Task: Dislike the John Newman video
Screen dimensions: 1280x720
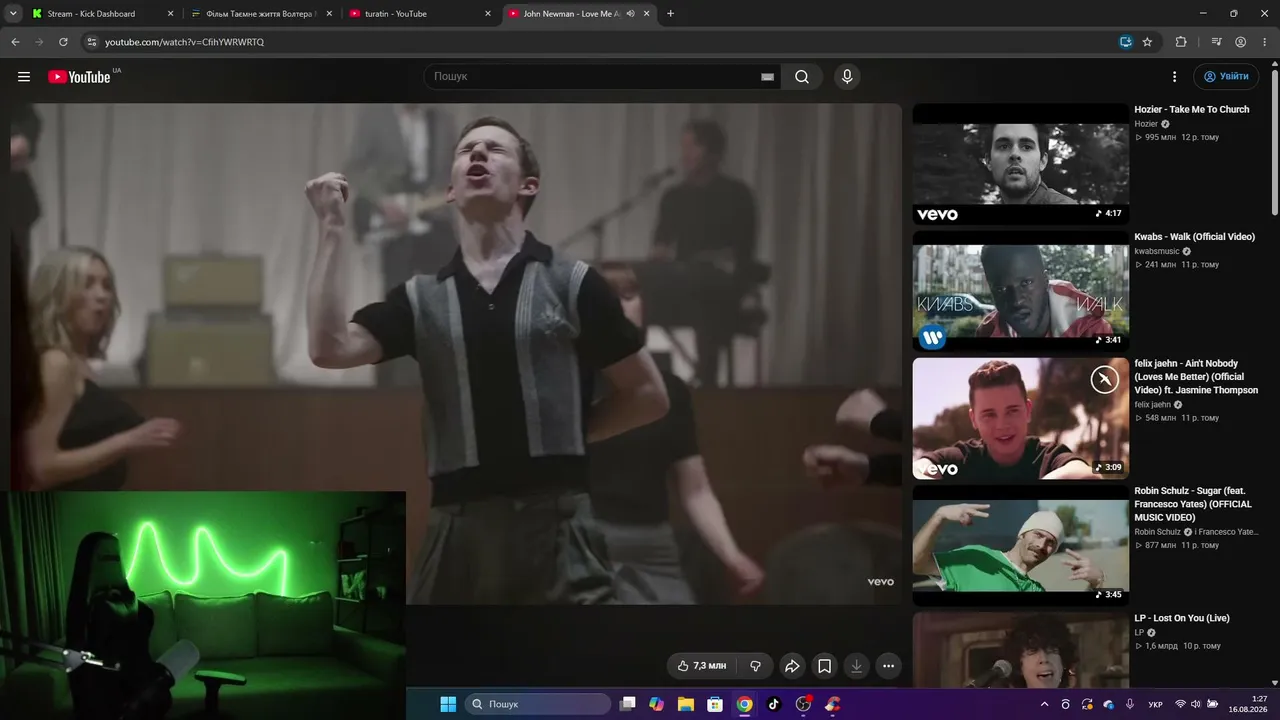Action: [756, 666]
